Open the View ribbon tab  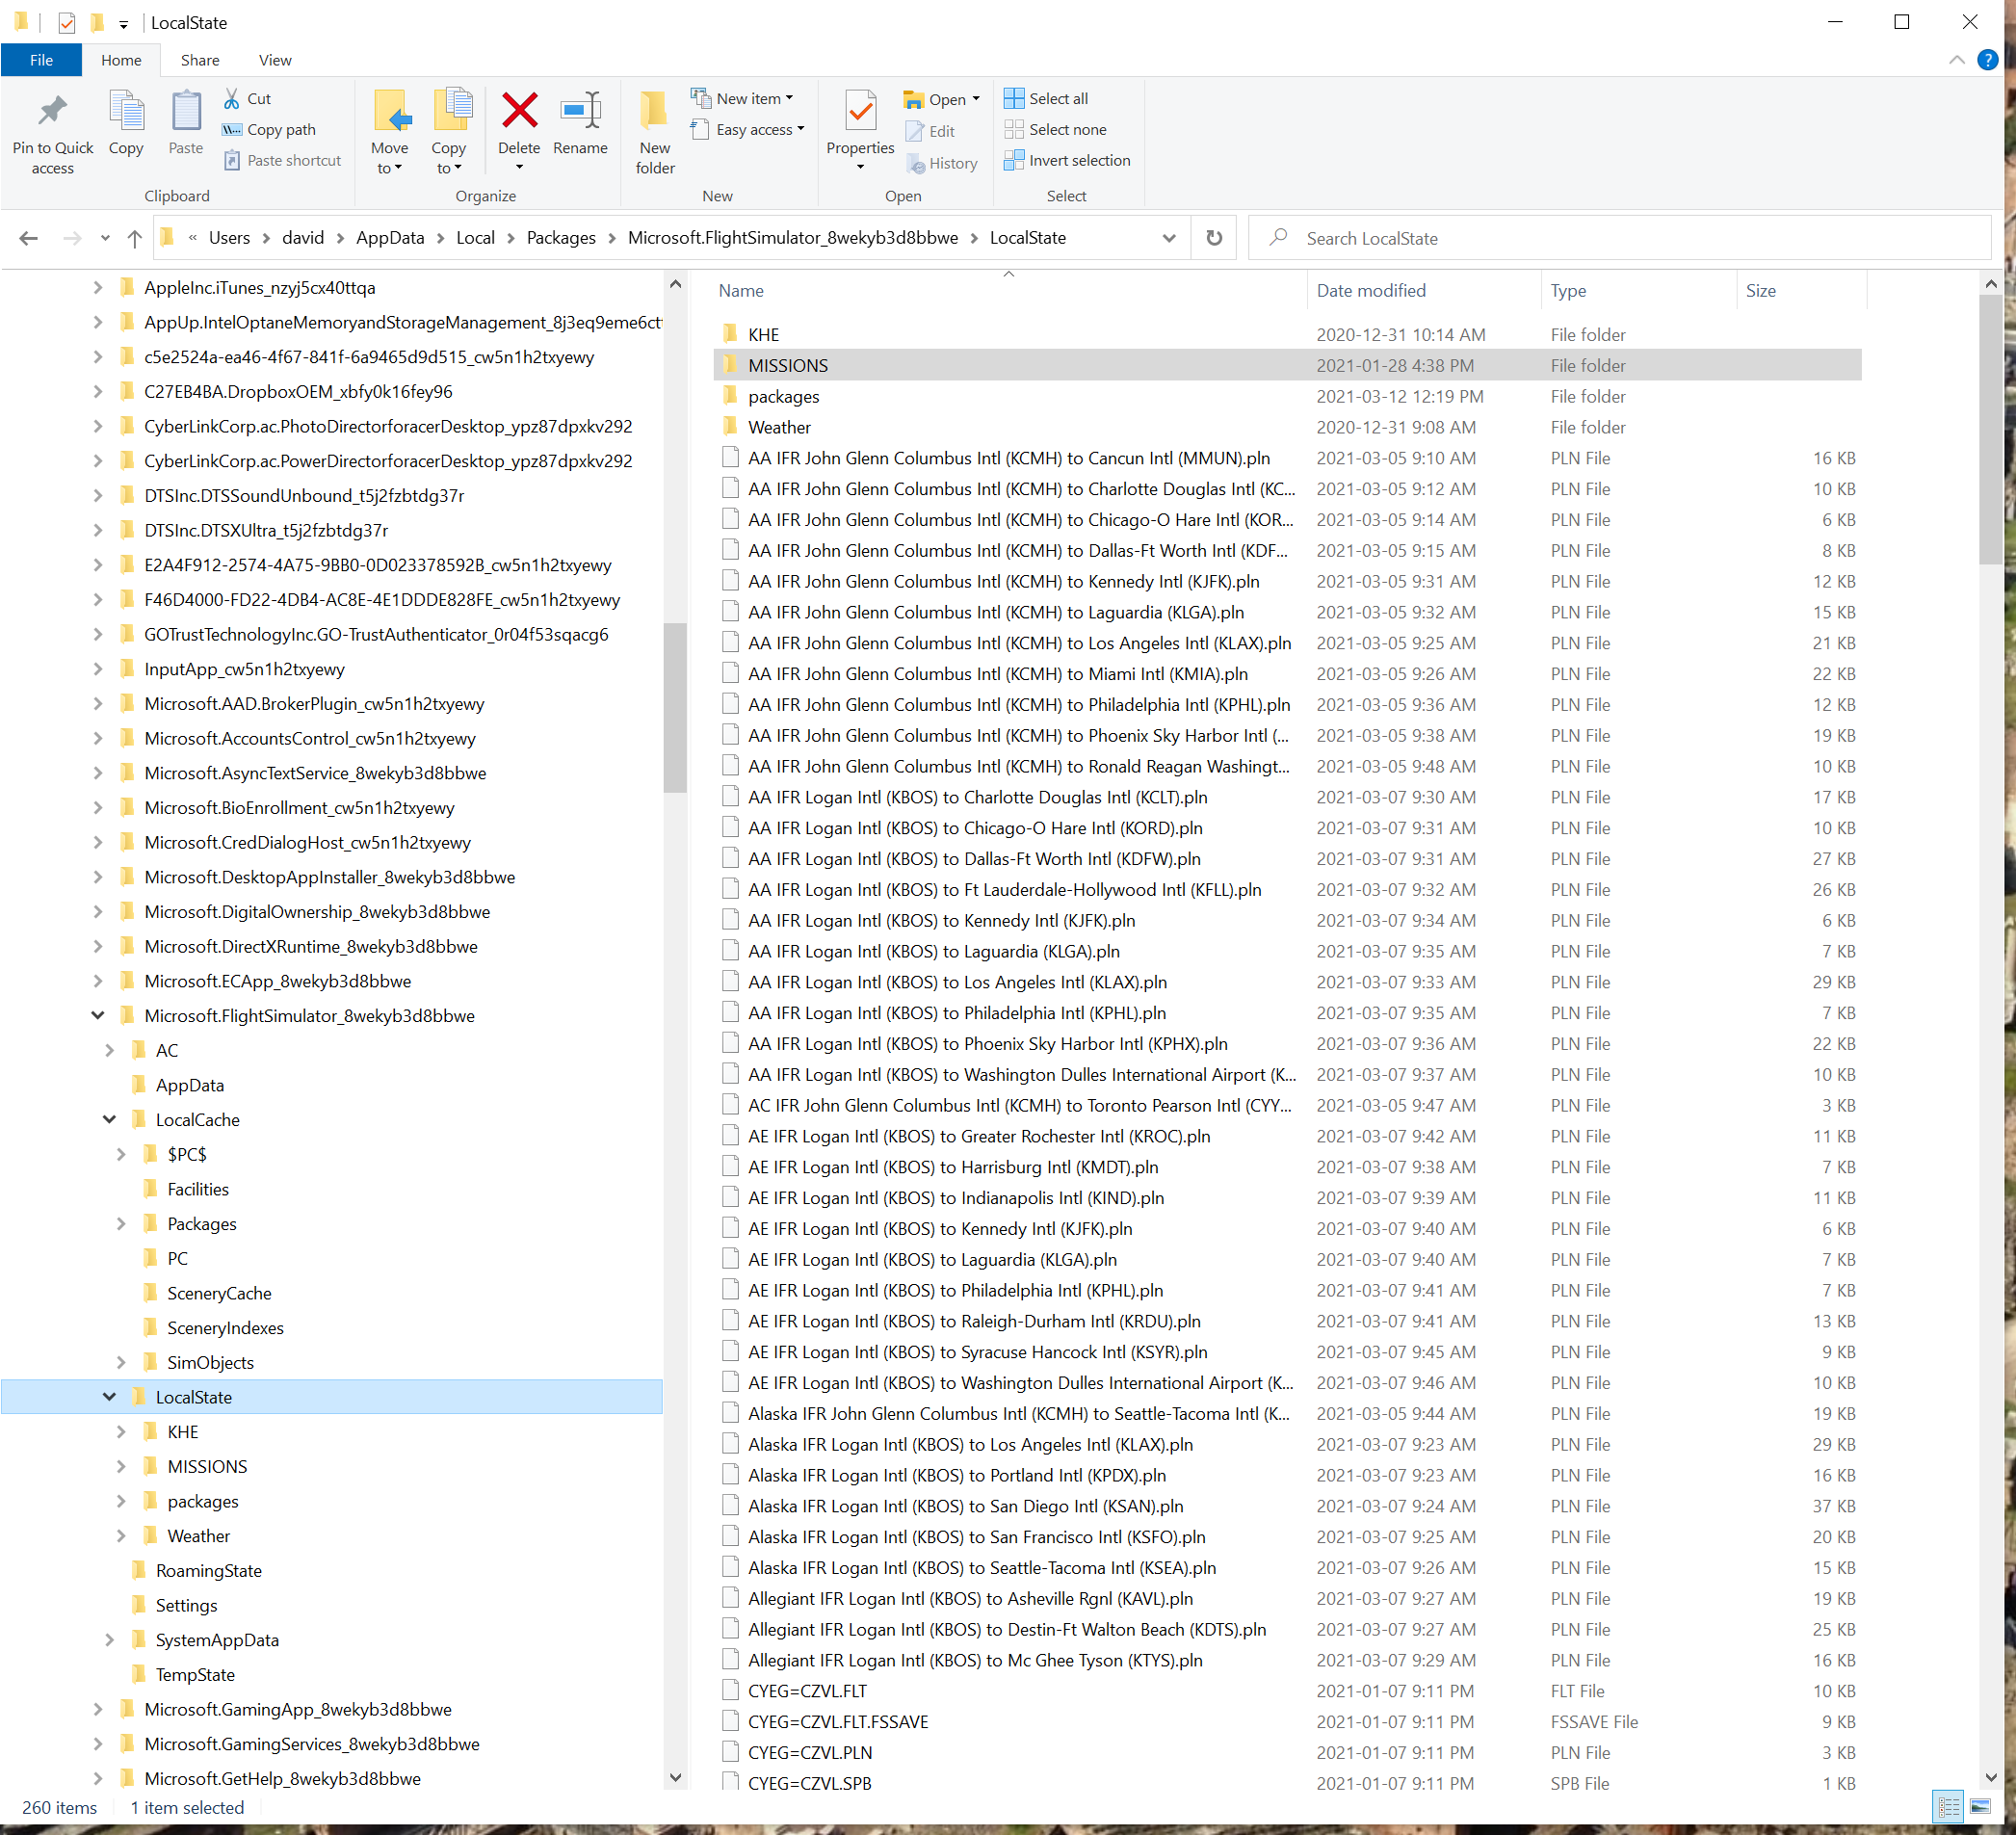click(x=275, y=60)
